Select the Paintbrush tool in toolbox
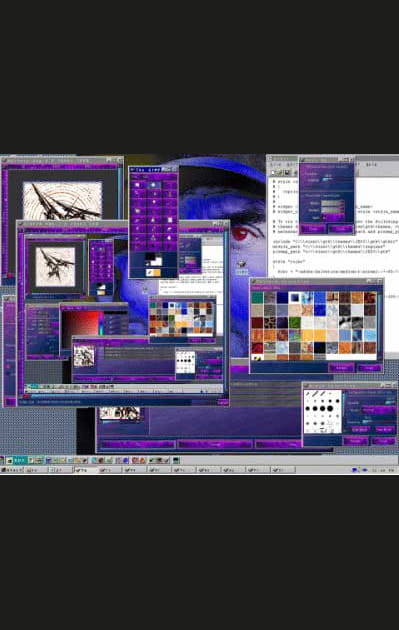 154,228
